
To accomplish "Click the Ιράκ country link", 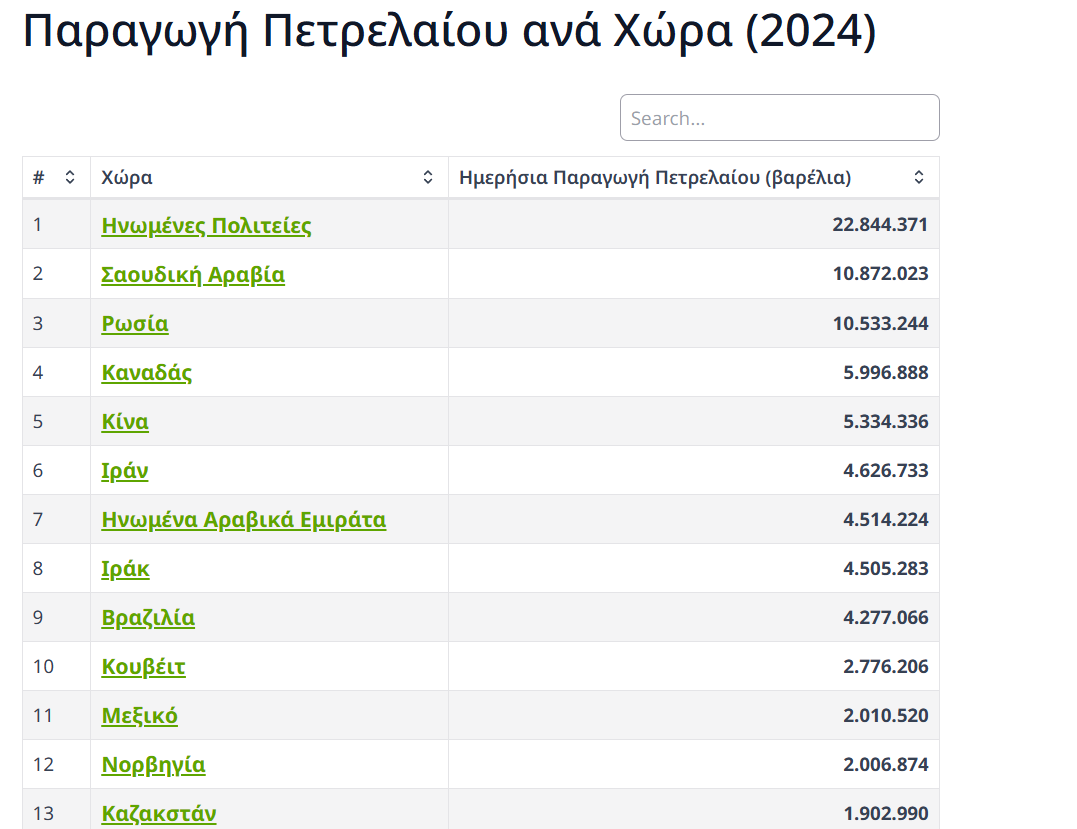I will click(126, 569).
